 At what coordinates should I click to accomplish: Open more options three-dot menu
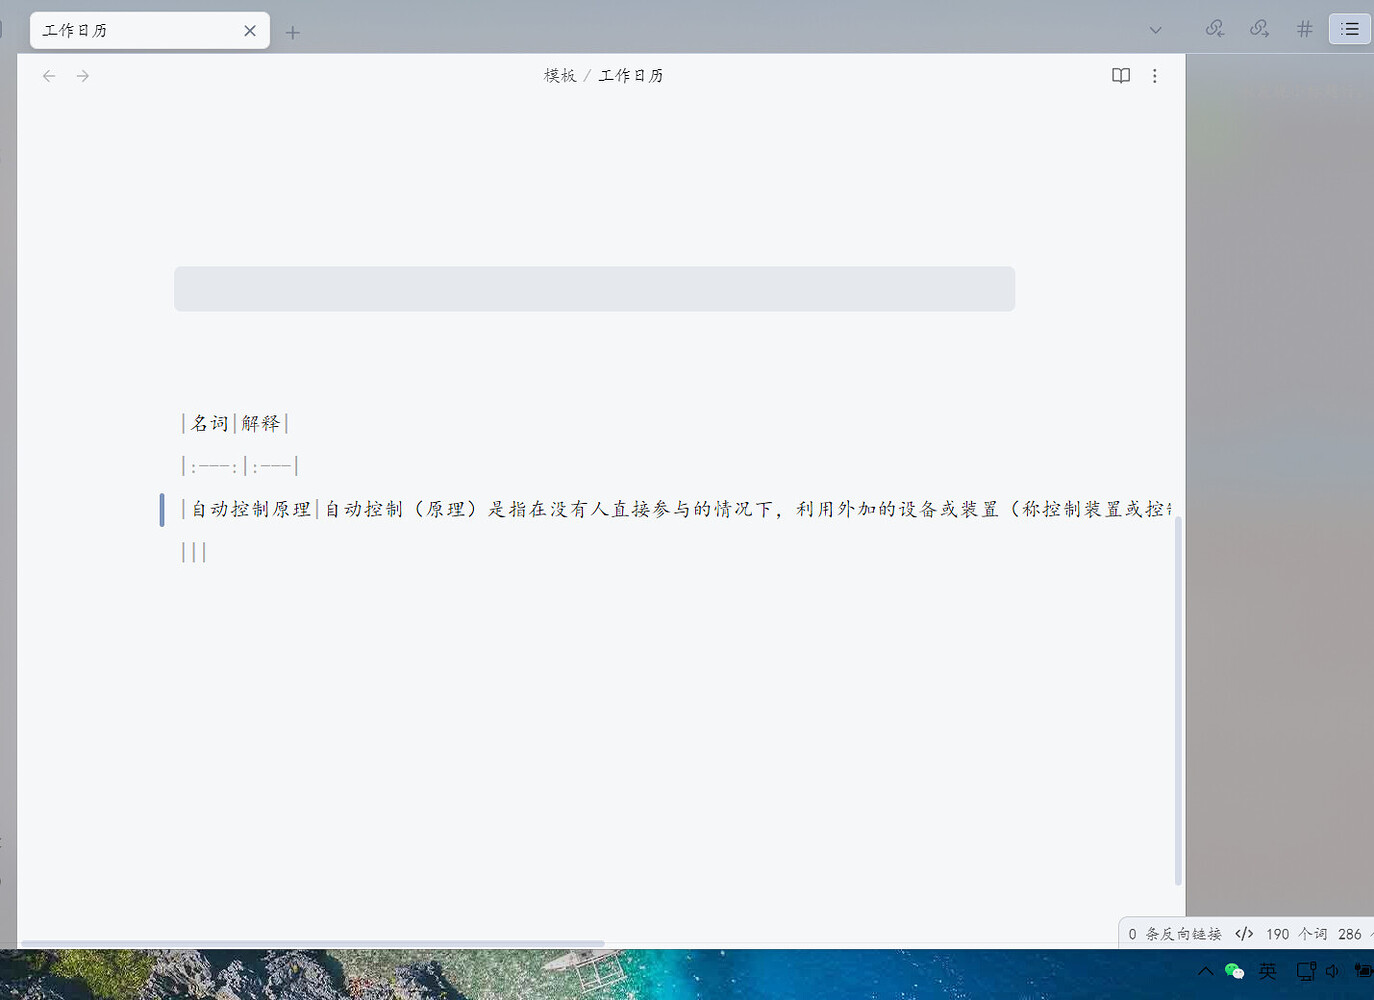(1154, 76)
